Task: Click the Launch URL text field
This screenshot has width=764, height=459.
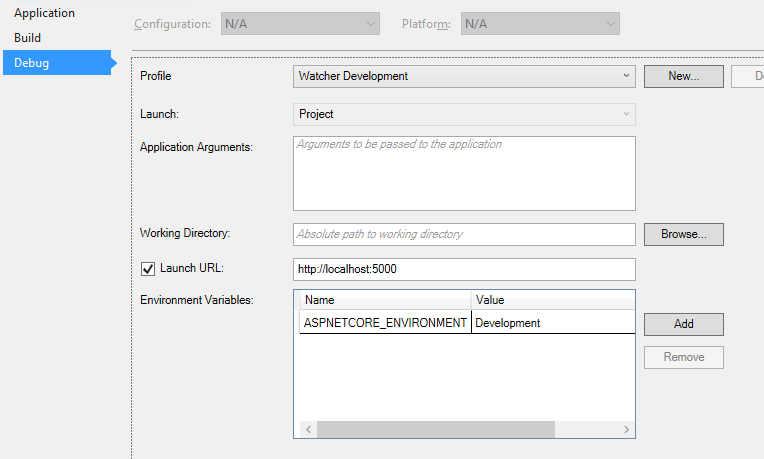Action: 465,269
